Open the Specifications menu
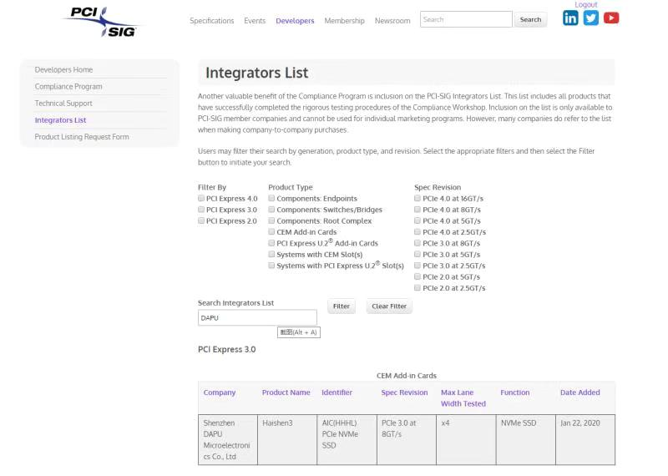This screenshot has width=668, height=476. 212,20
